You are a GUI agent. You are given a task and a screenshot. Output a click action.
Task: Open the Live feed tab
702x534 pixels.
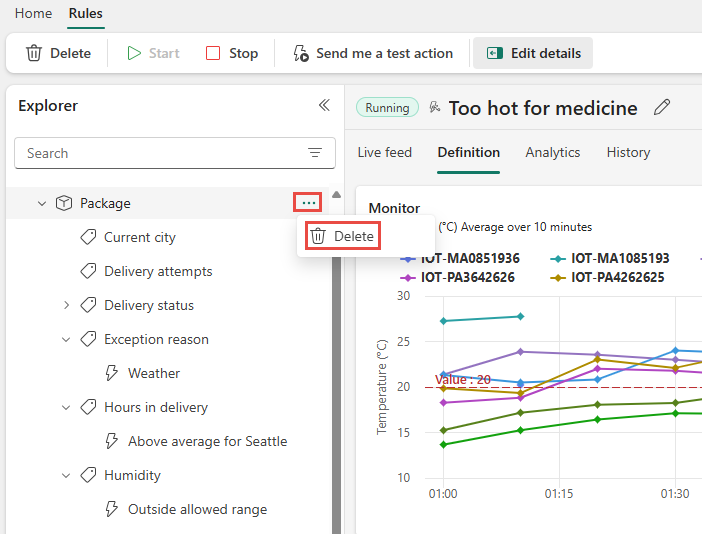[384, 152]
